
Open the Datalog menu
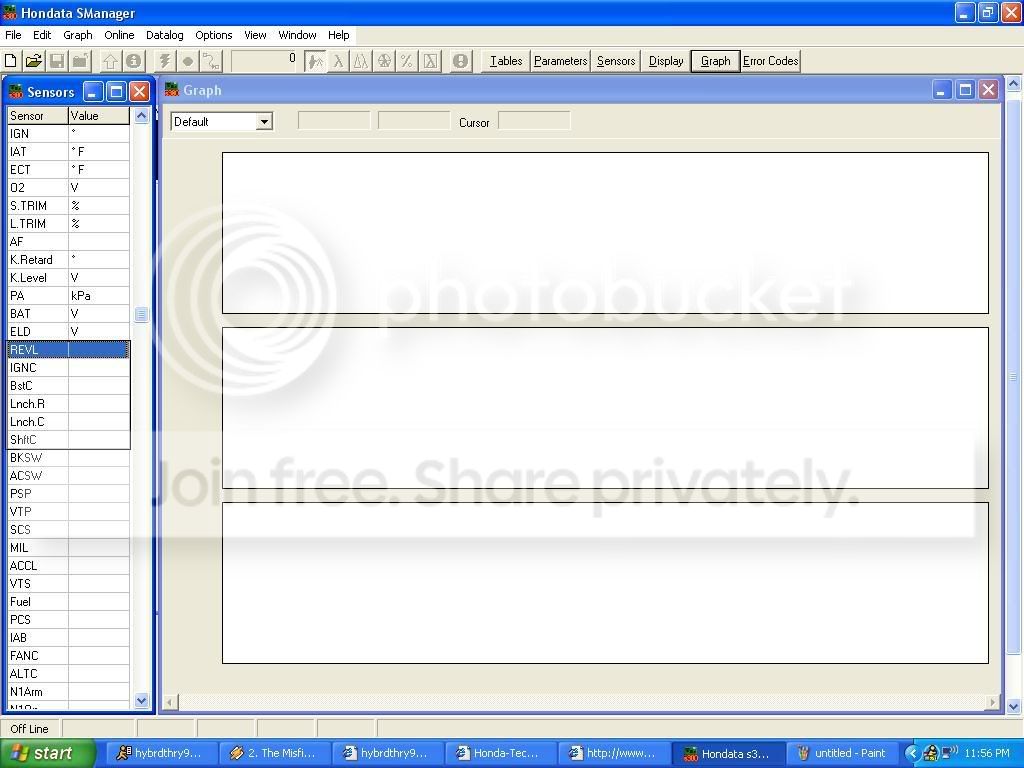(164, 35)
